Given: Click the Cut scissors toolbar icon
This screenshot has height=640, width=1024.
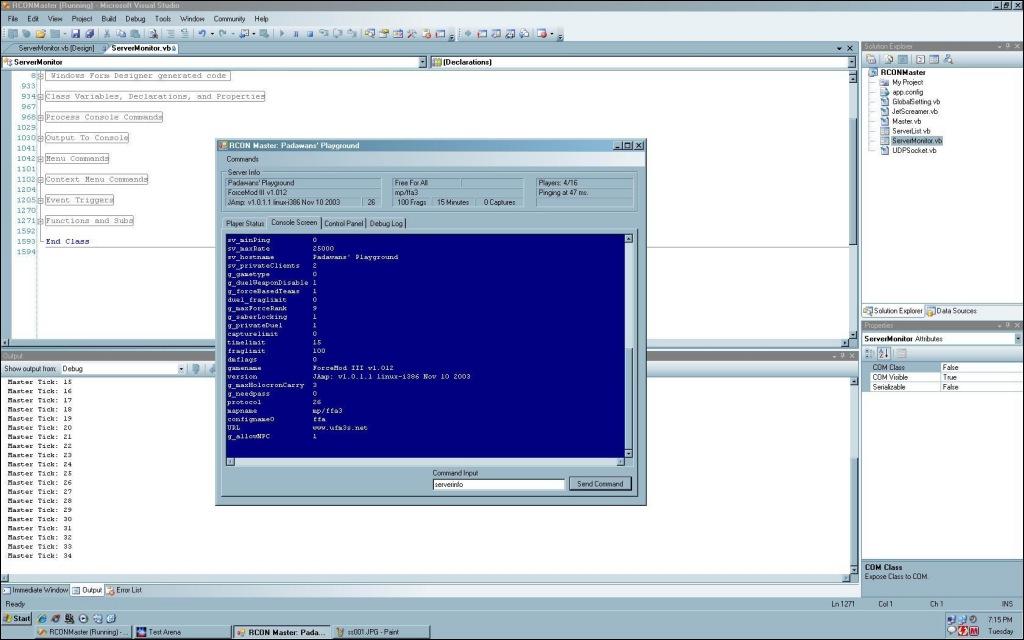Looking at the screenshot, I should [107, 33].
